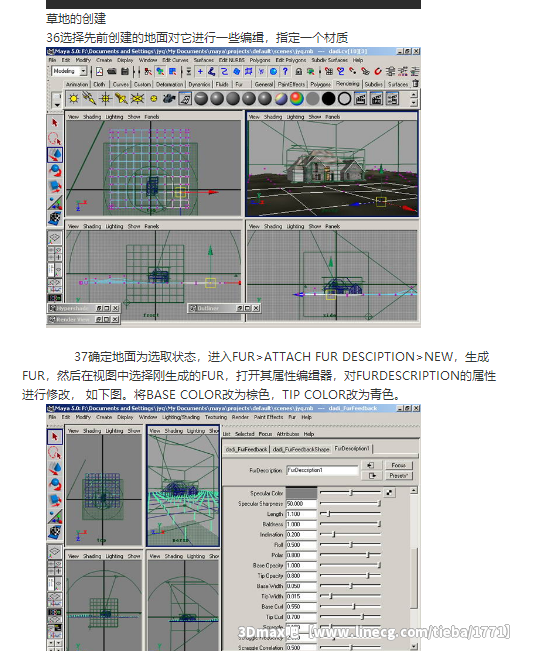Click the Save Scene disk icon
The width and height of the screenshot is (550, 651).
(x=125, y=71)
